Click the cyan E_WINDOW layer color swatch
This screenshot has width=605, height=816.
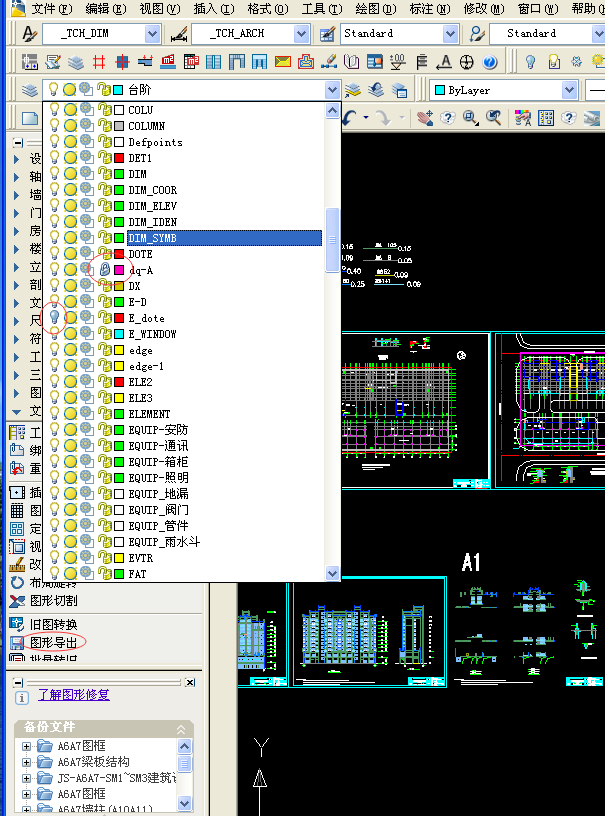119,334
